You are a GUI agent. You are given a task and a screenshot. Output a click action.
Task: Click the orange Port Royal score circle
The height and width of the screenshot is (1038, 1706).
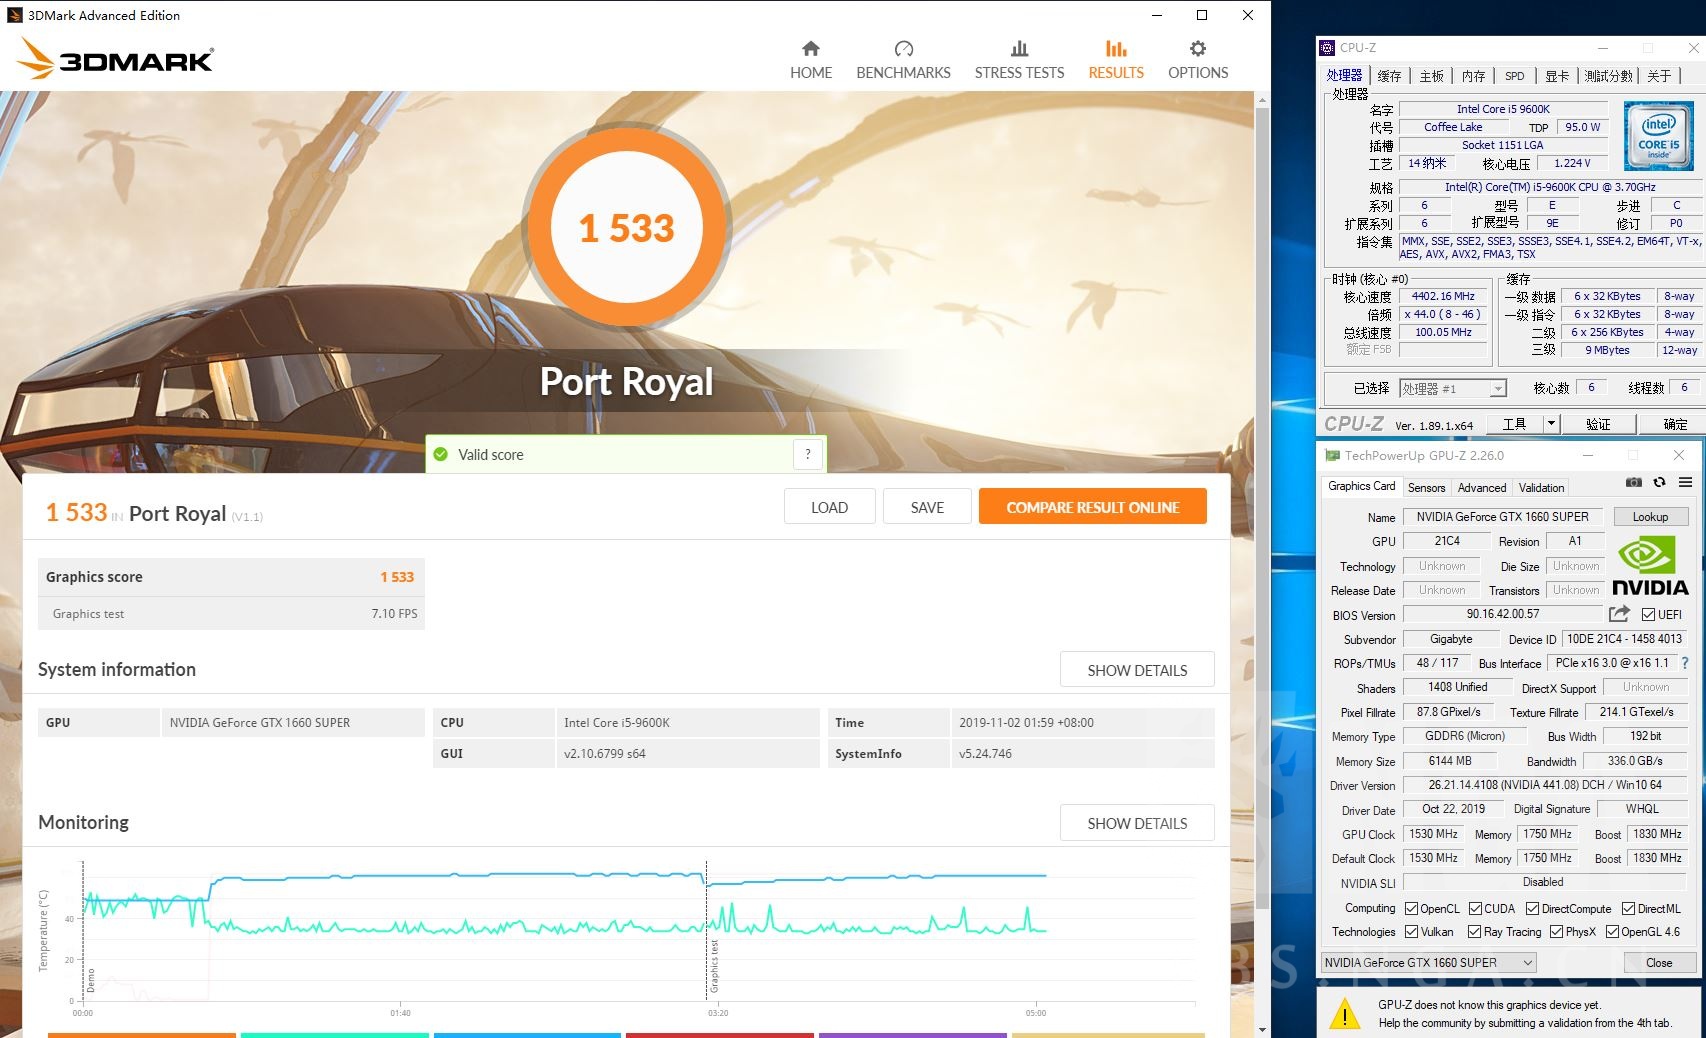[627, 228]
